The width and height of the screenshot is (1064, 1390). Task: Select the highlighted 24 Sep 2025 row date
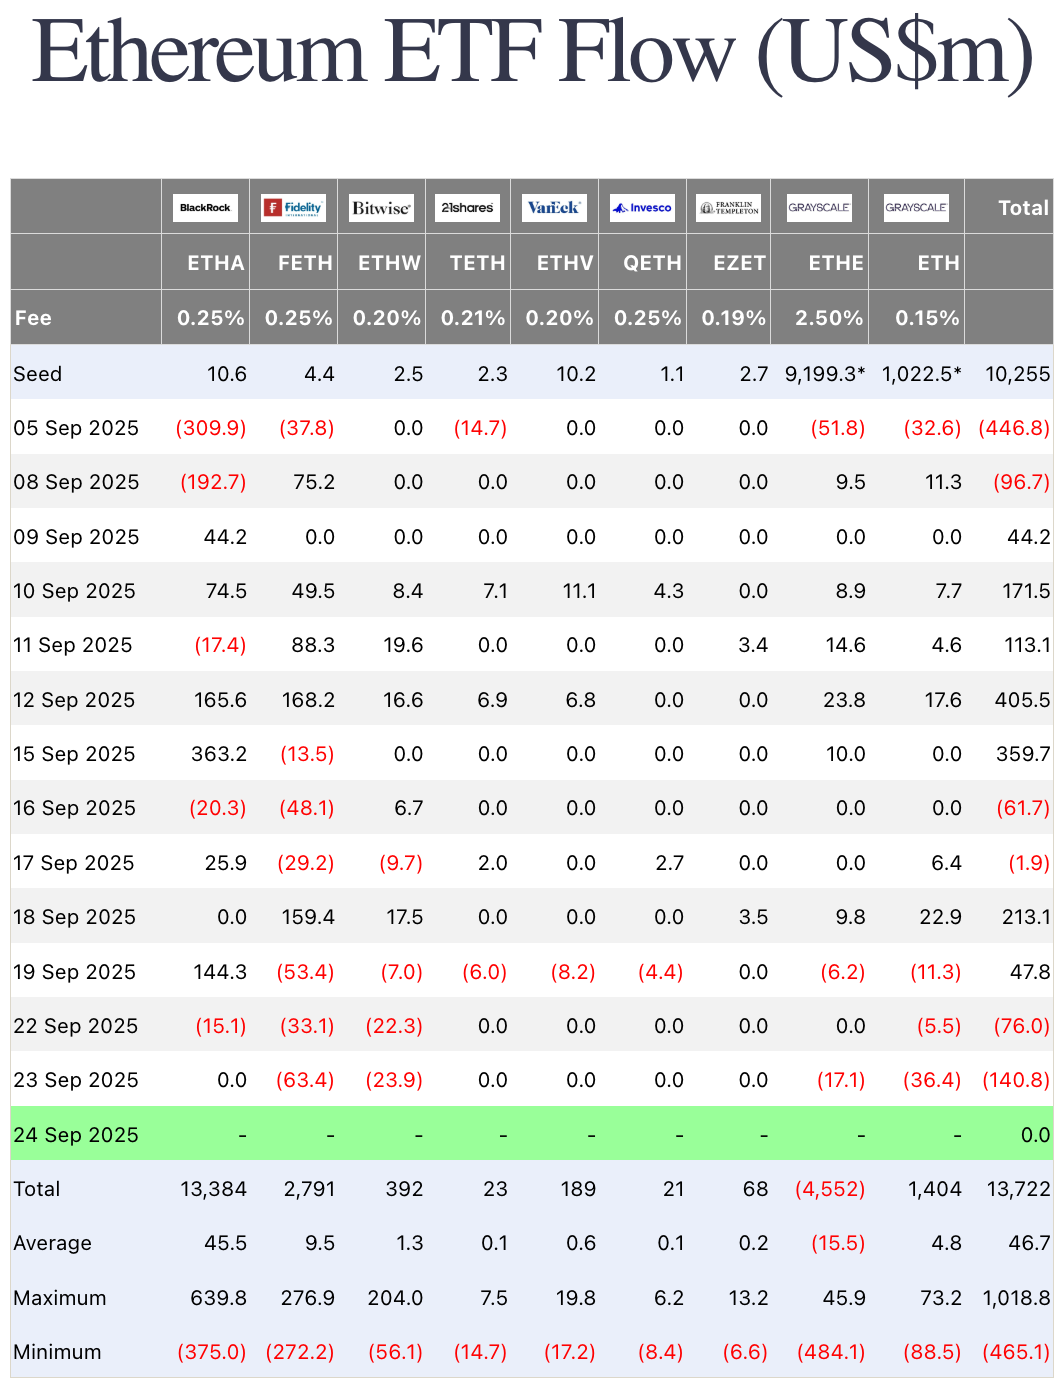pyautogui.click(x=76, y=1135)
